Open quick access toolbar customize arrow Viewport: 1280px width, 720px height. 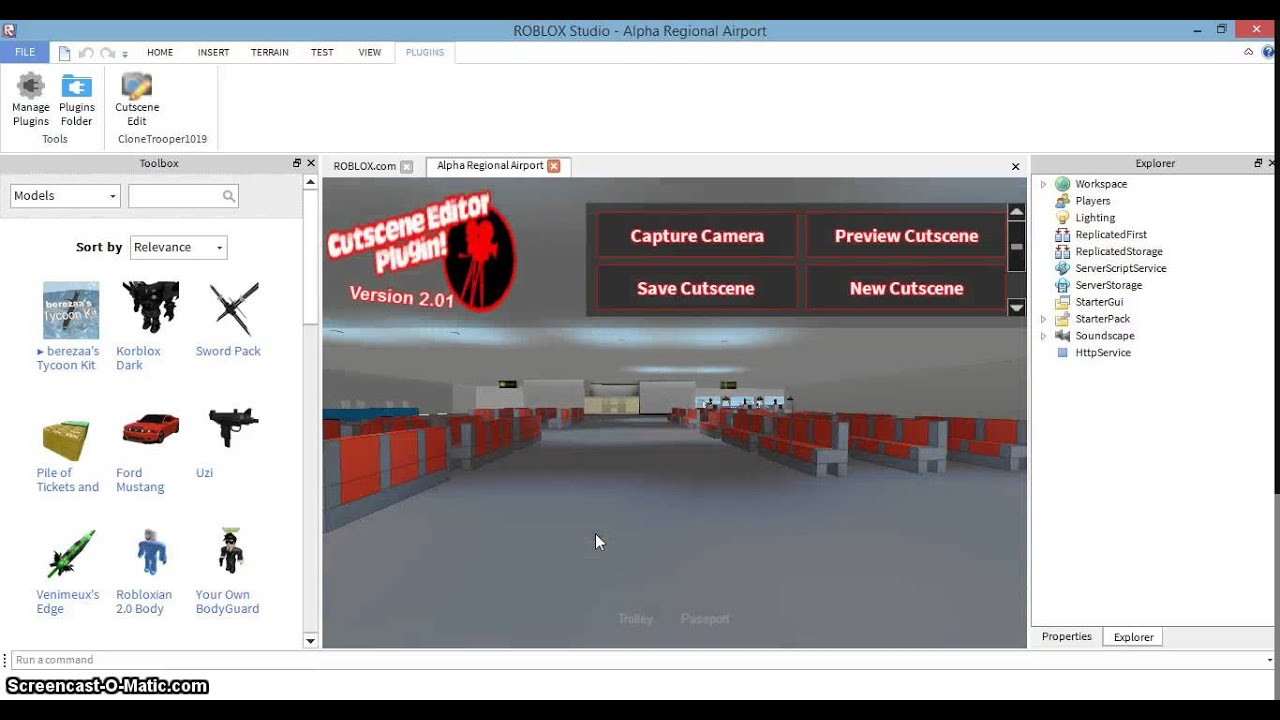(125, 54)
